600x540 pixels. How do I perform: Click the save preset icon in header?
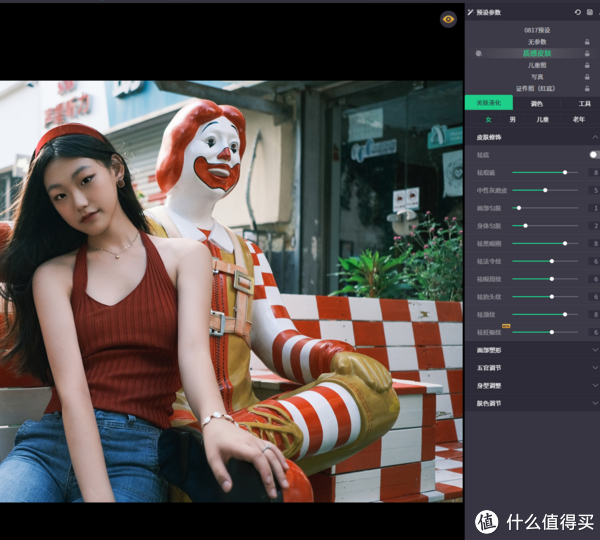[x=590, y=13]
